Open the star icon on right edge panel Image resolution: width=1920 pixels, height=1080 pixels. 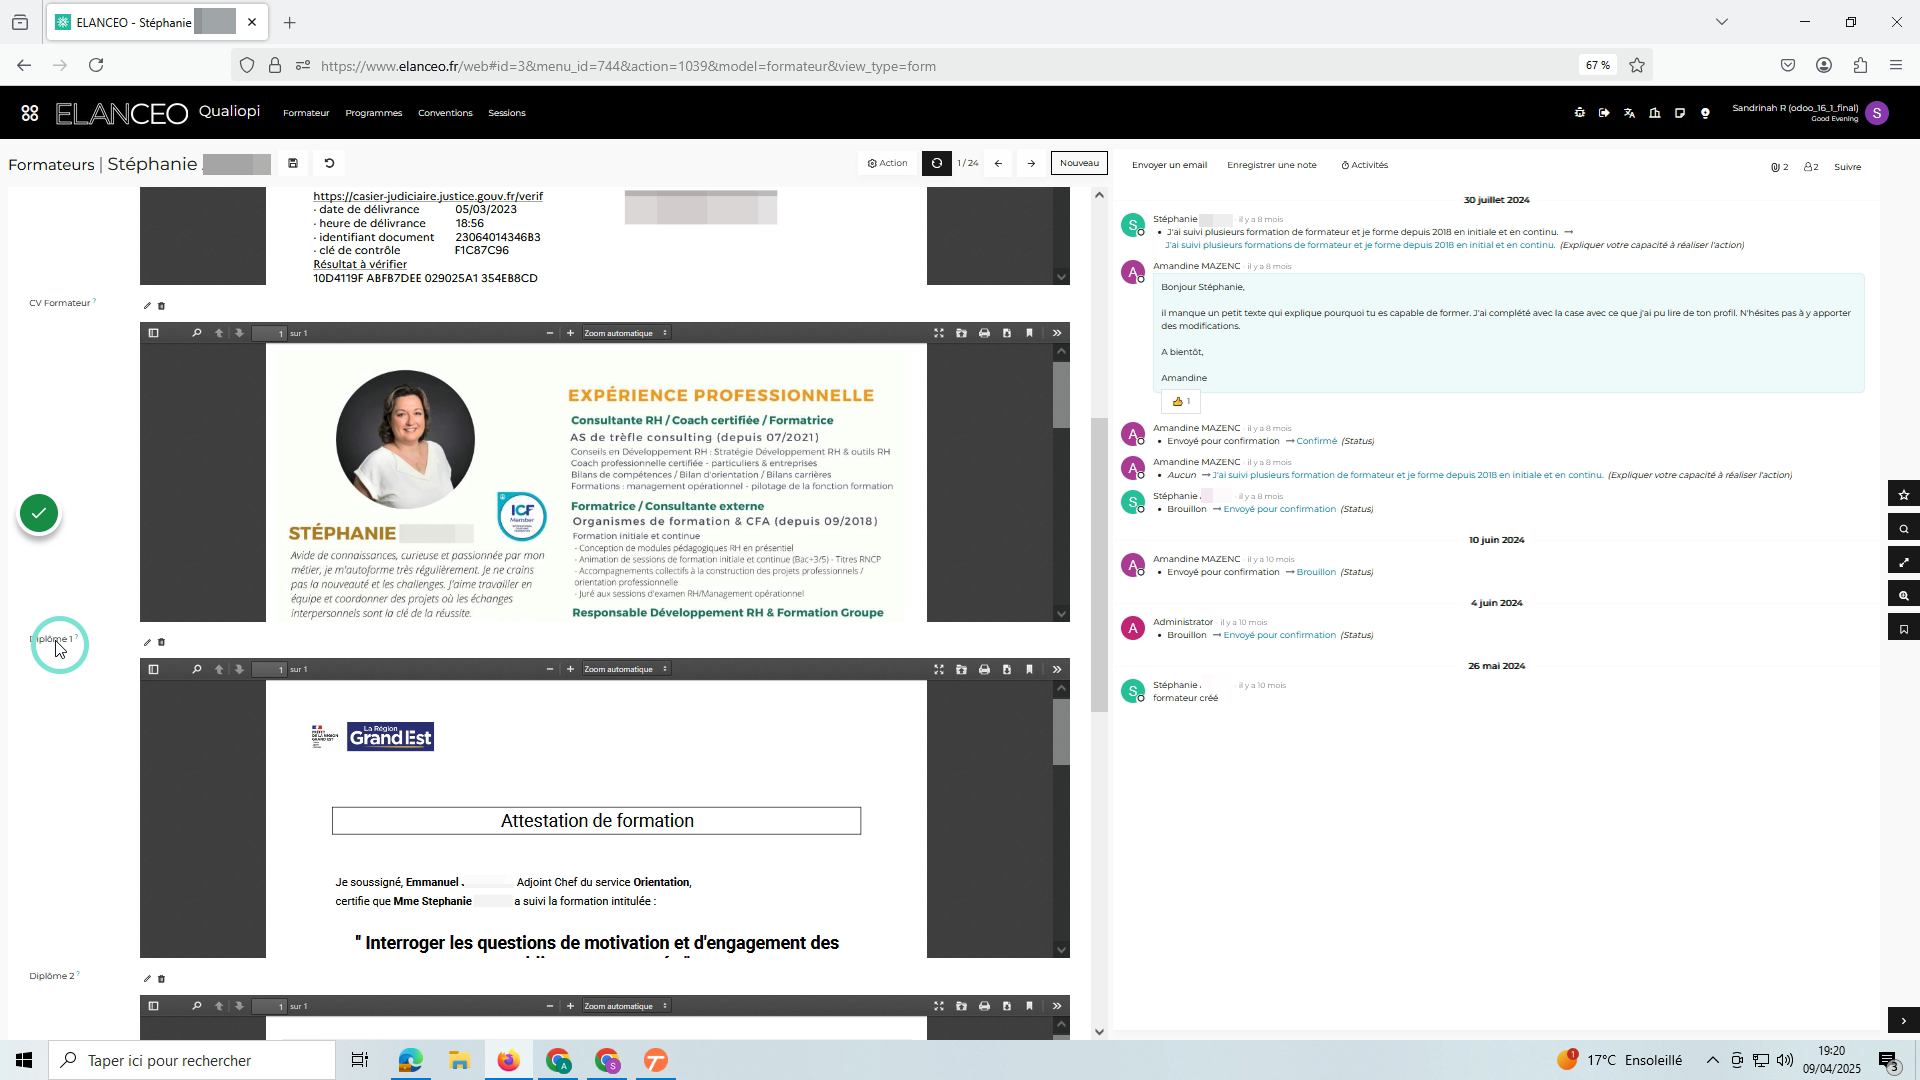pyautogui.click(x=1904, y=494)
